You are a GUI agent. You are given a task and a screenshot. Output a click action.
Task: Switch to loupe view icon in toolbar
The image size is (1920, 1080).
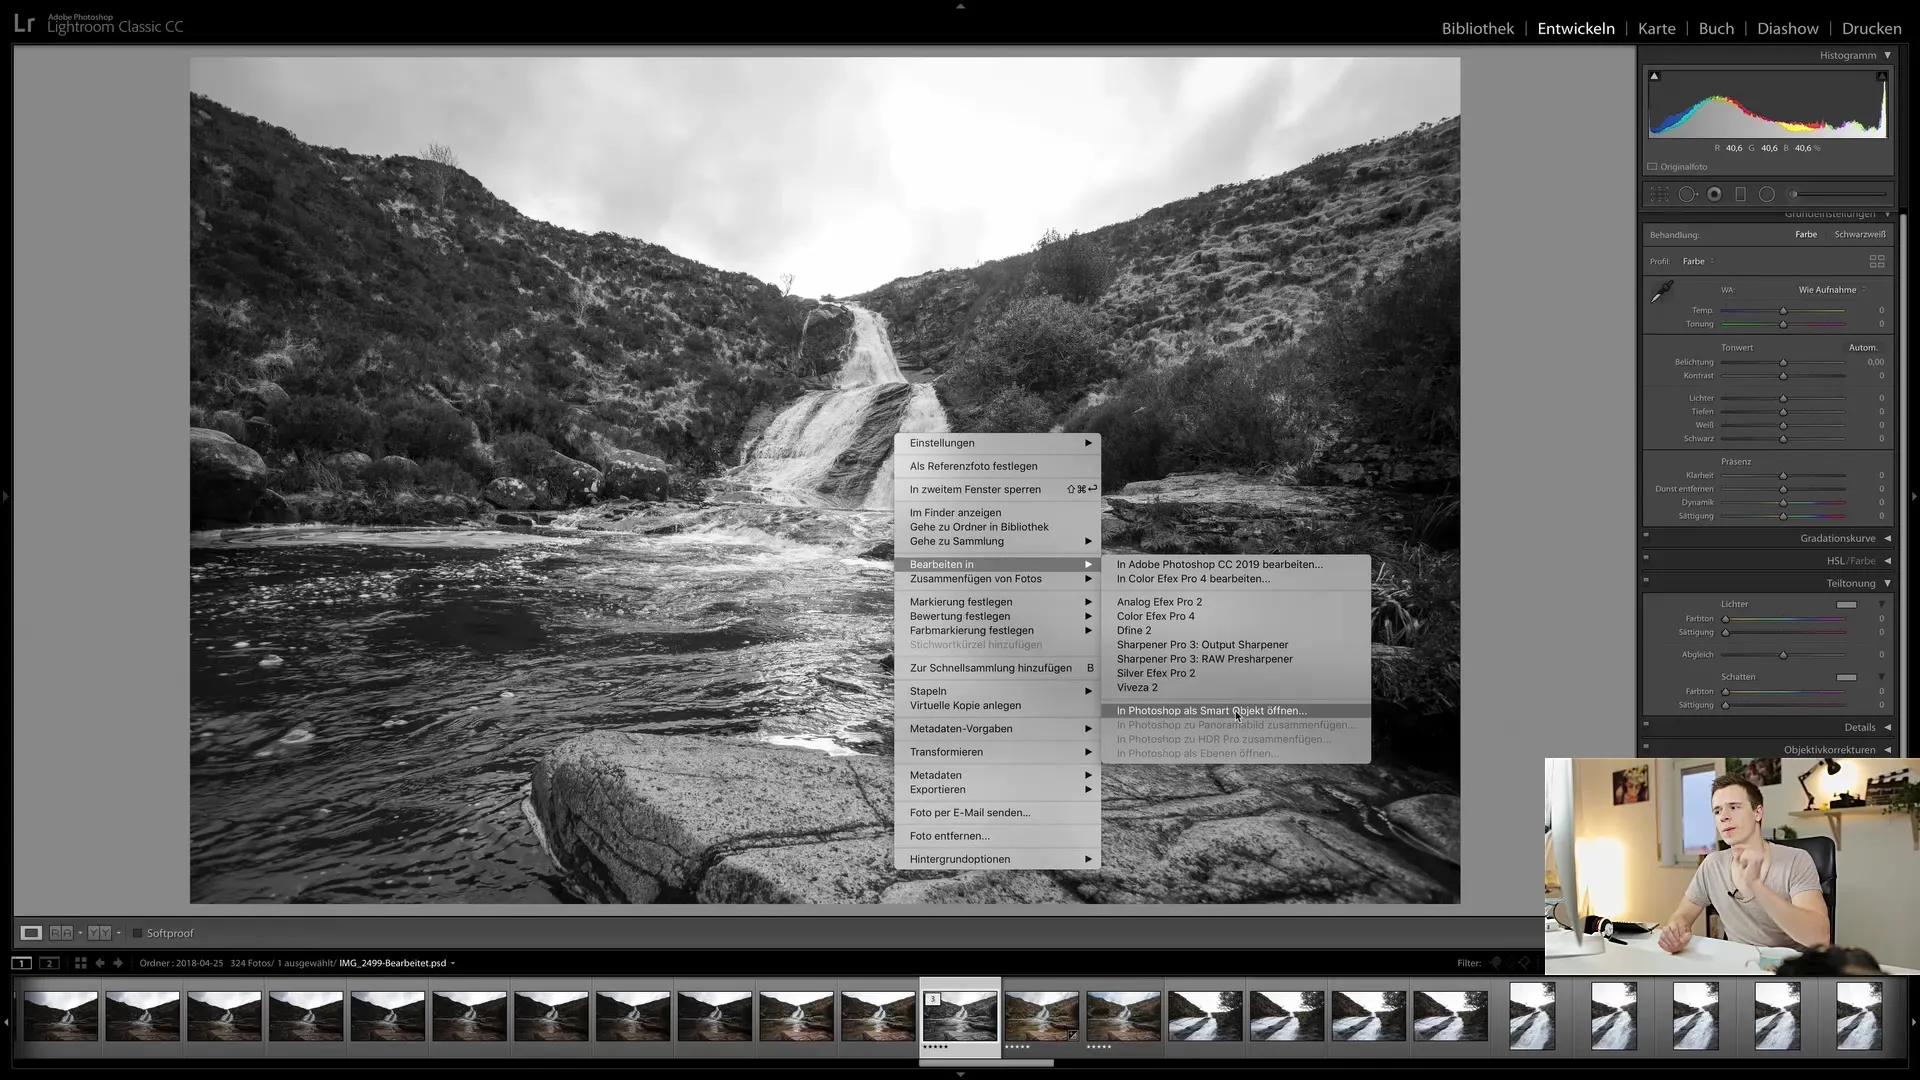(31, 933)
